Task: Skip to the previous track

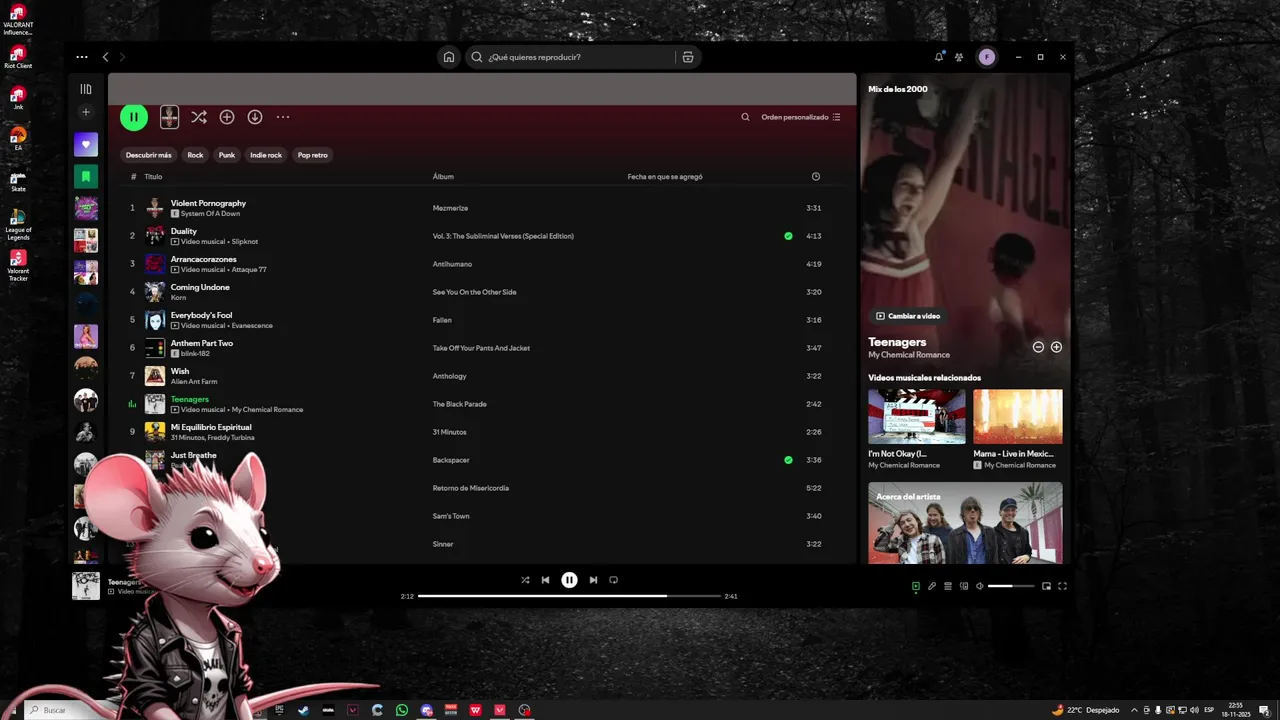Action: 545,580
